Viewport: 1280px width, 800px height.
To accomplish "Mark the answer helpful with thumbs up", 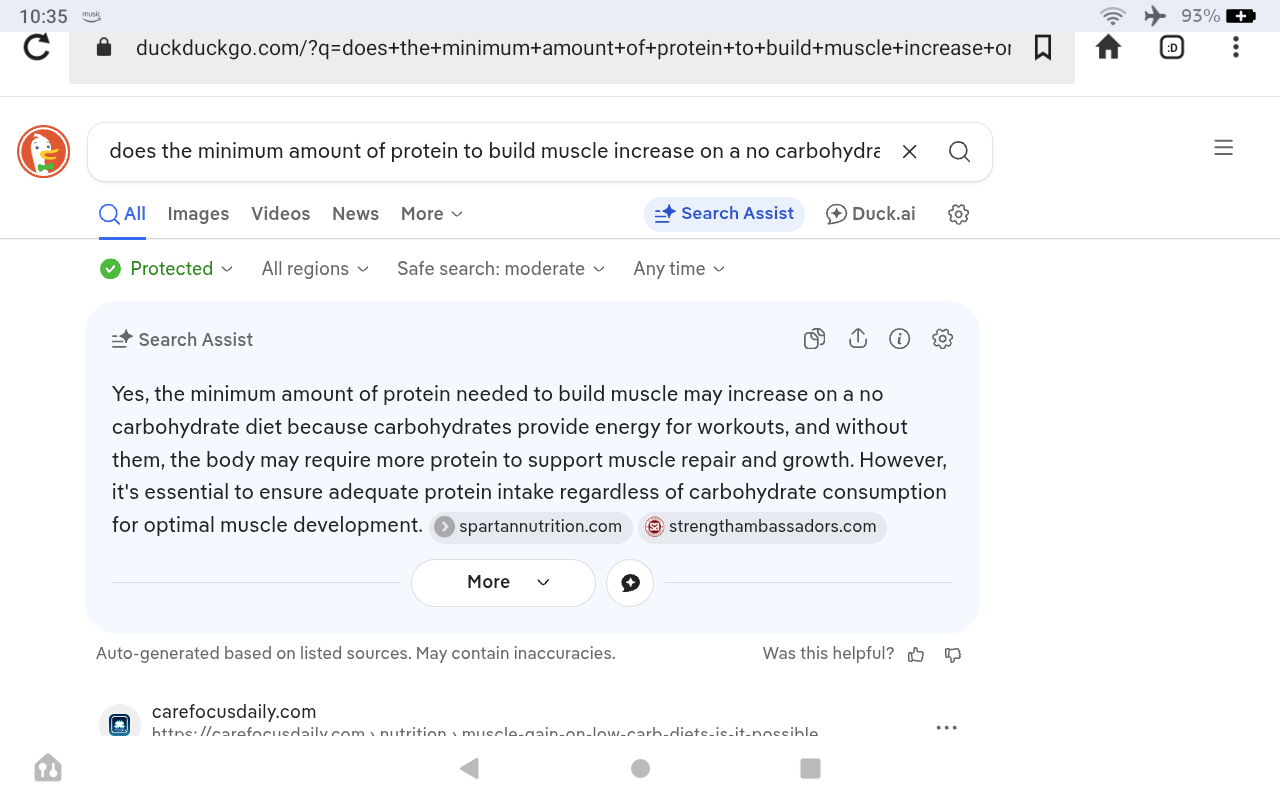I will [x=916, y=655].
